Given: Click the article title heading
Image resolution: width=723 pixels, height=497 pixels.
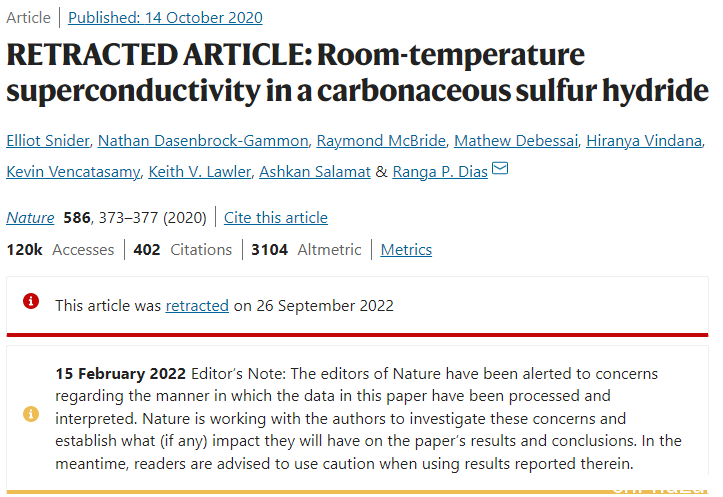Looking at the screenshot, I should (x=357, y=72).
